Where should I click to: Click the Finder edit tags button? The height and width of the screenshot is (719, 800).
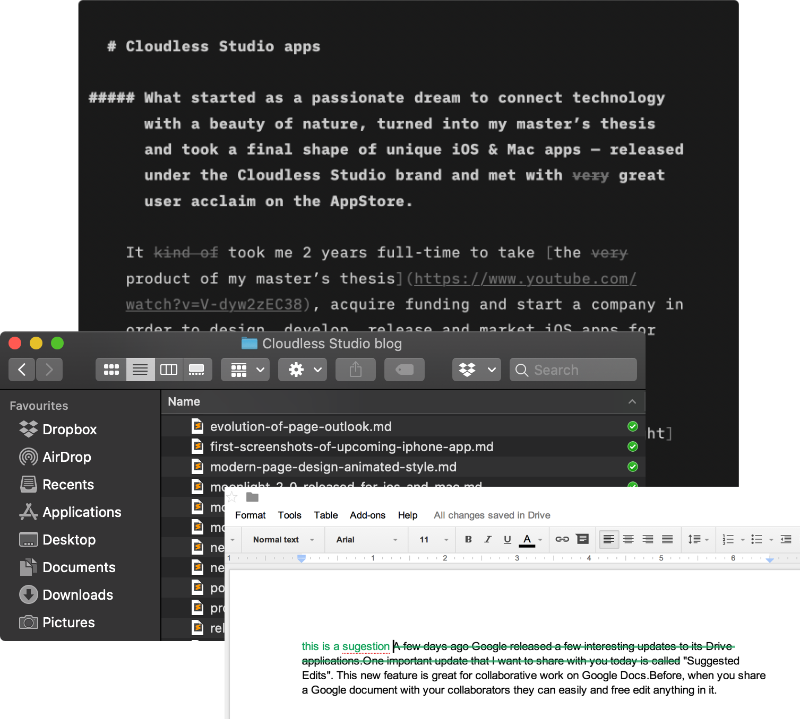pos(405,369)
